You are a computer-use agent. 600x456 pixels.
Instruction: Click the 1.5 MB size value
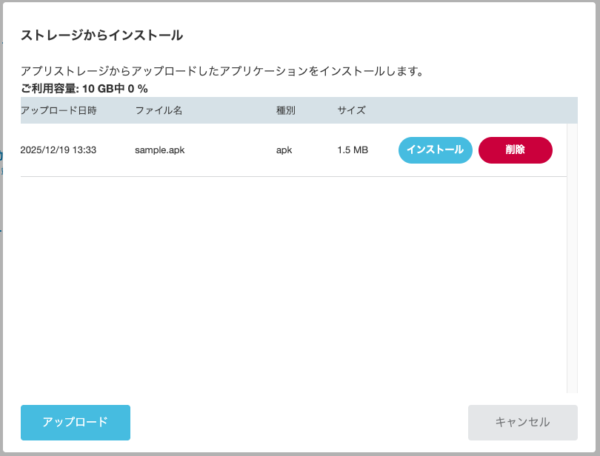352,150
